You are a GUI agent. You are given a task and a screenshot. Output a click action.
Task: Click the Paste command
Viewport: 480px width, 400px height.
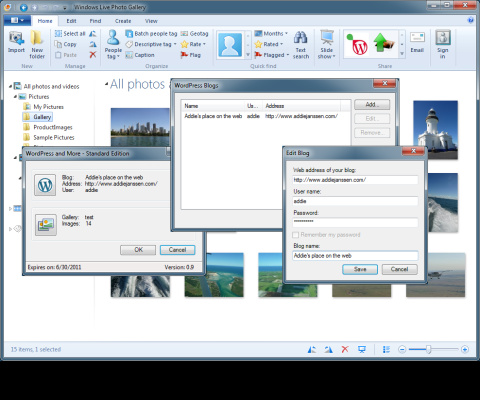66,55
